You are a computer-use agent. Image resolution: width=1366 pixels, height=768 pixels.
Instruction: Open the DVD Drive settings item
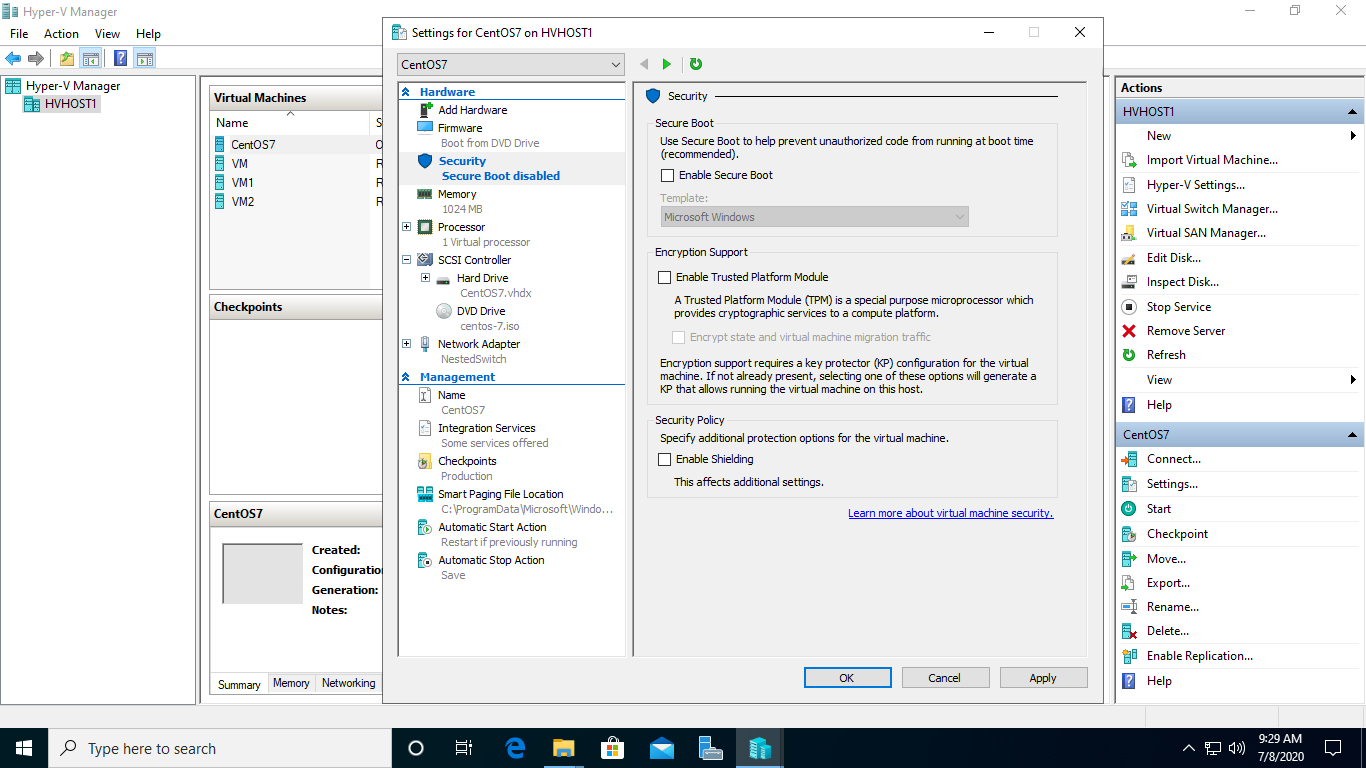pyautogui.click(x=480, y=311)
